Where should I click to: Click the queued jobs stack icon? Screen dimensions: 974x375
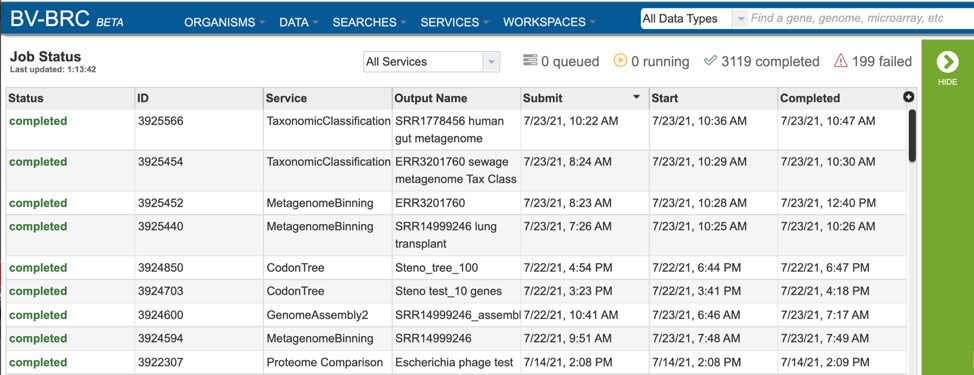pyautogui.click(x=530, y=61)
